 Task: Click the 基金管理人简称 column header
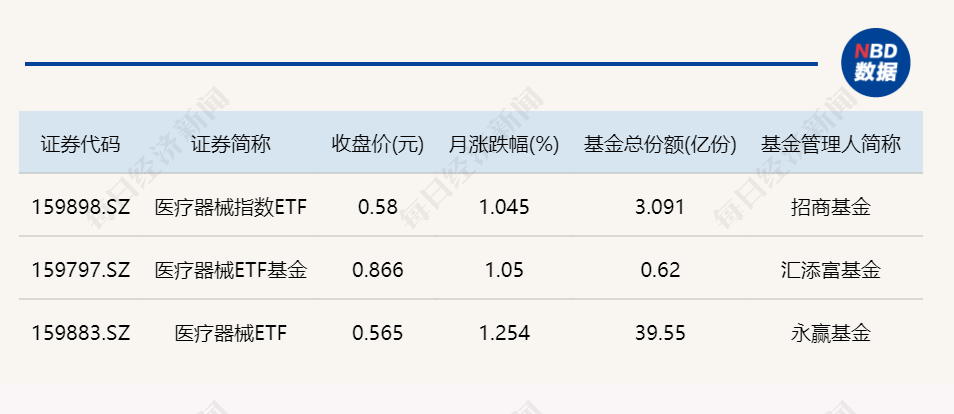(830, 144)
